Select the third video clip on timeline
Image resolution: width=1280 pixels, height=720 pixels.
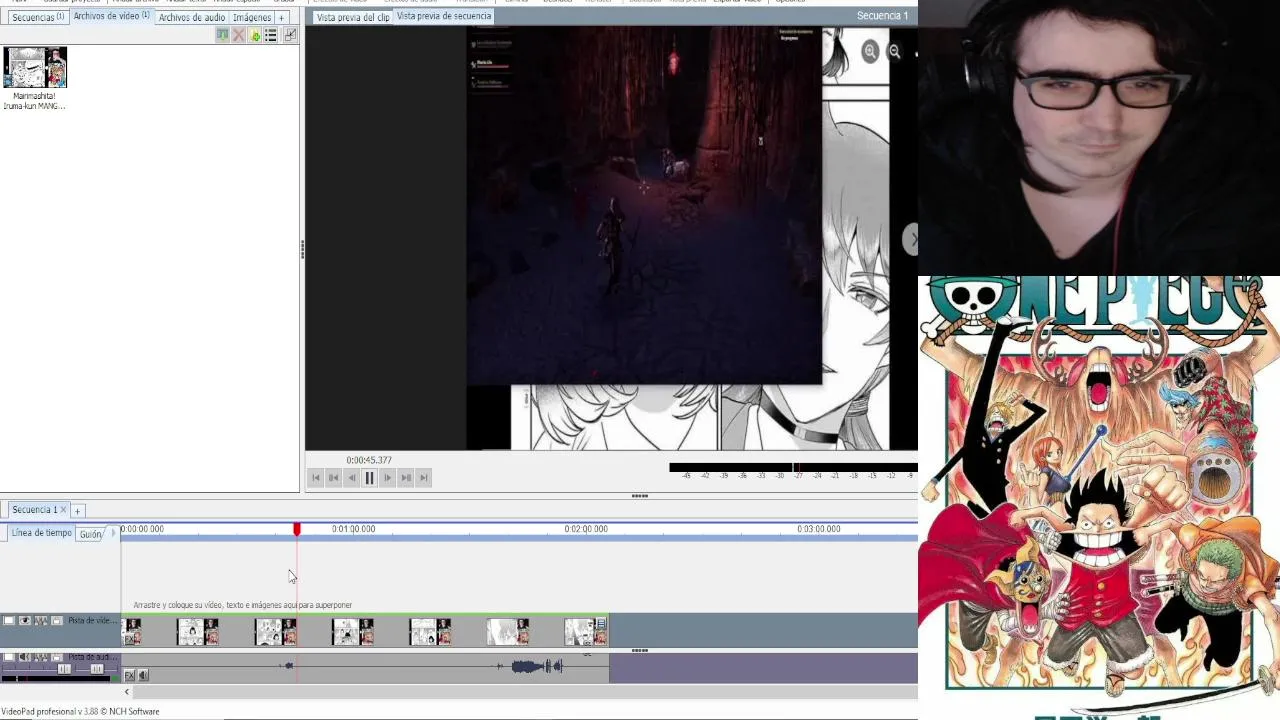(275, 632)
